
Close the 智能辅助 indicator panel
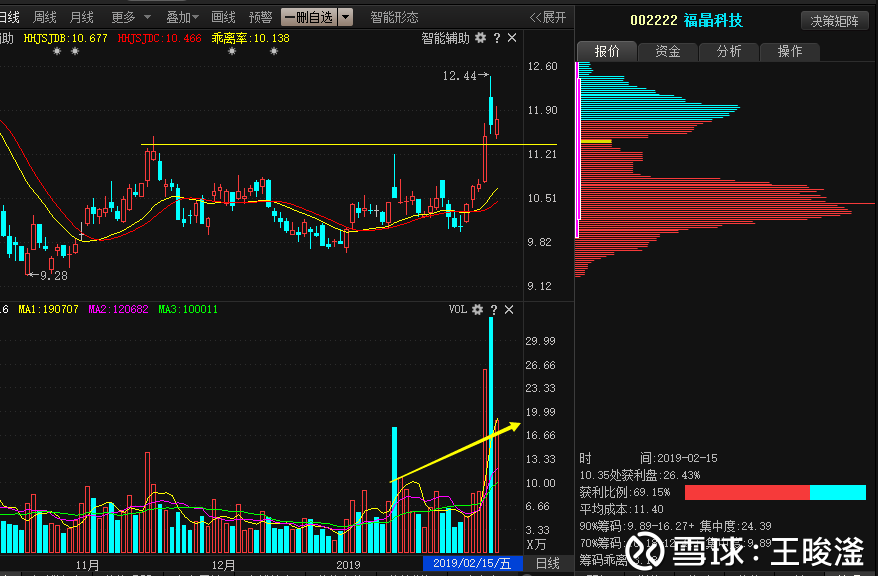[x=512, y=38]
